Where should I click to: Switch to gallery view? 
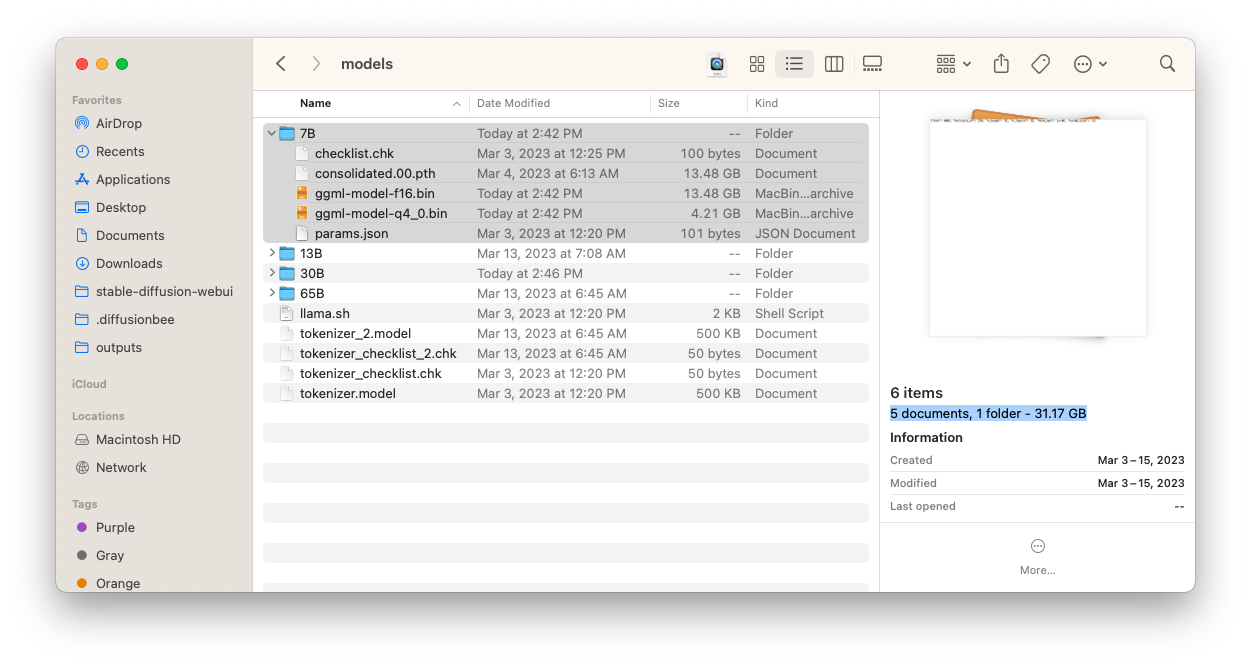pos(872,64)
